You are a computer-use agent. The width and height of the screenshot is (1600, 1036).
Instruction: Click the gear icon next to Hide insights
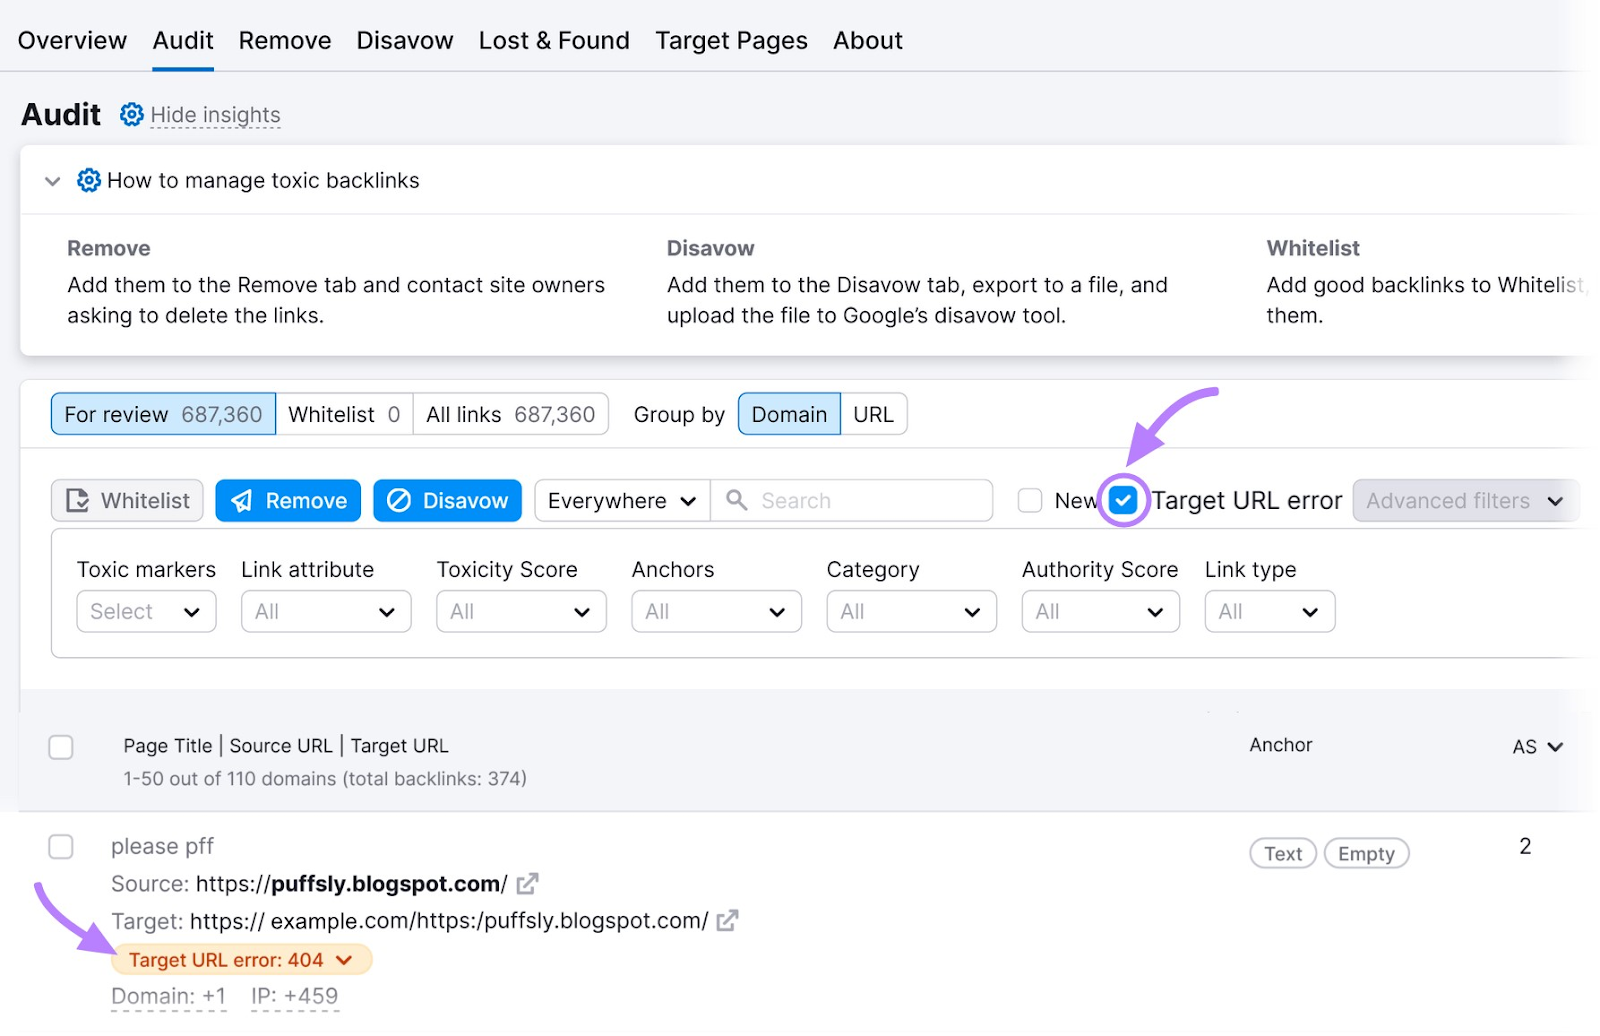[x=131, y=114]
